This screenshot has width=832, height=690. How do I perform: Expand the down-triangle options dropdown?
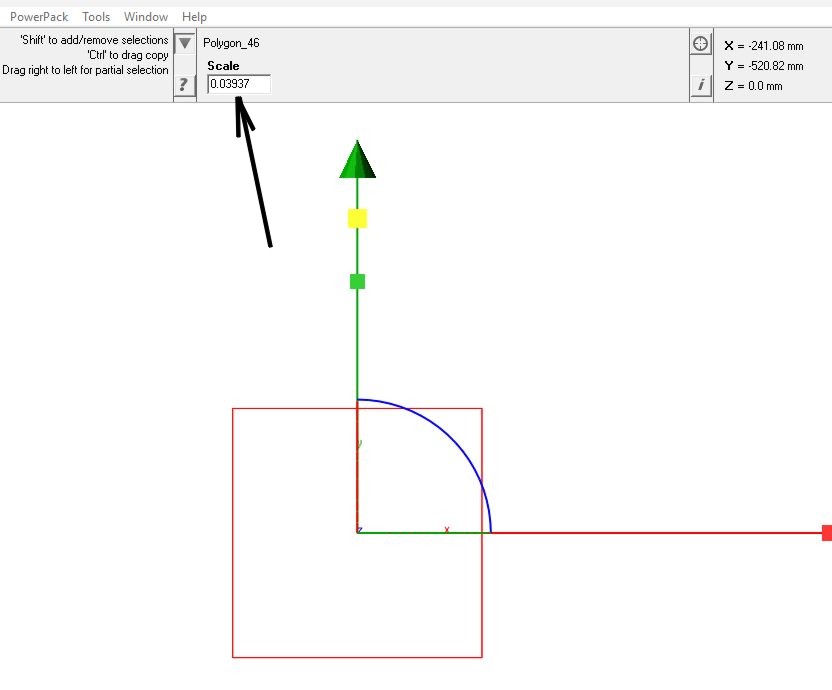(x=184, y=43)
